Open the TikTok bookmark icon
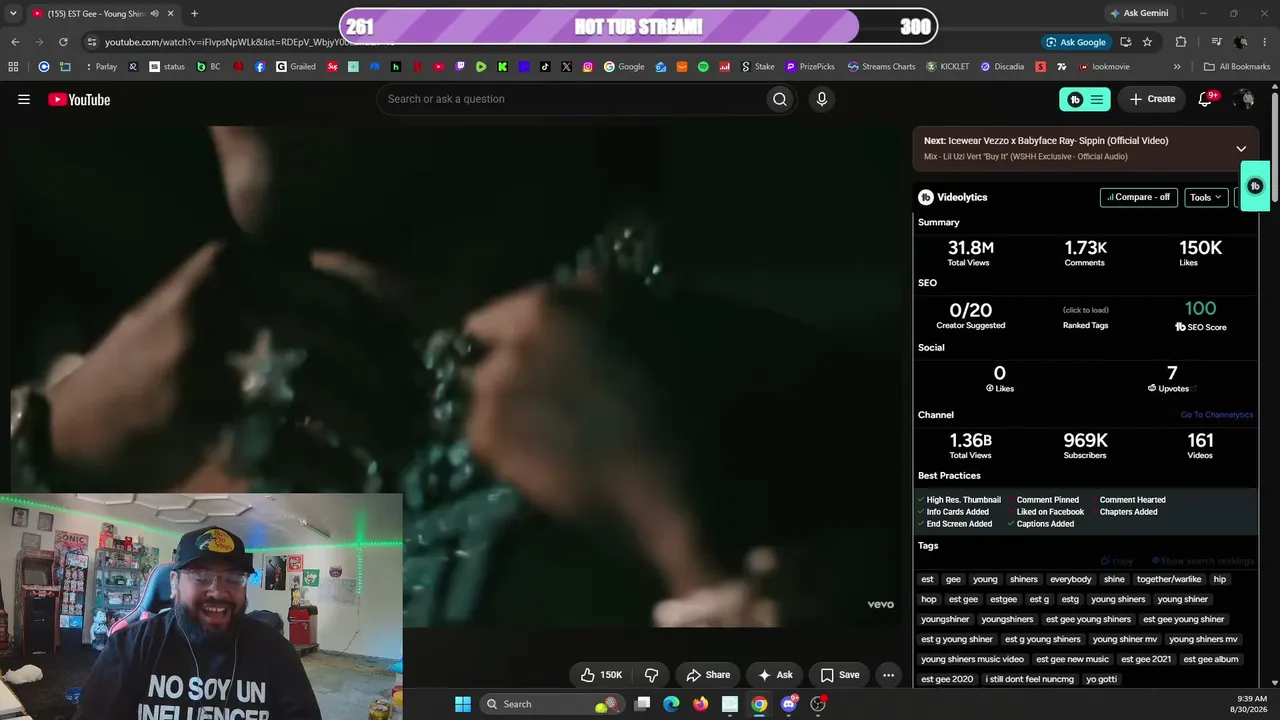 tap(545, 67)
